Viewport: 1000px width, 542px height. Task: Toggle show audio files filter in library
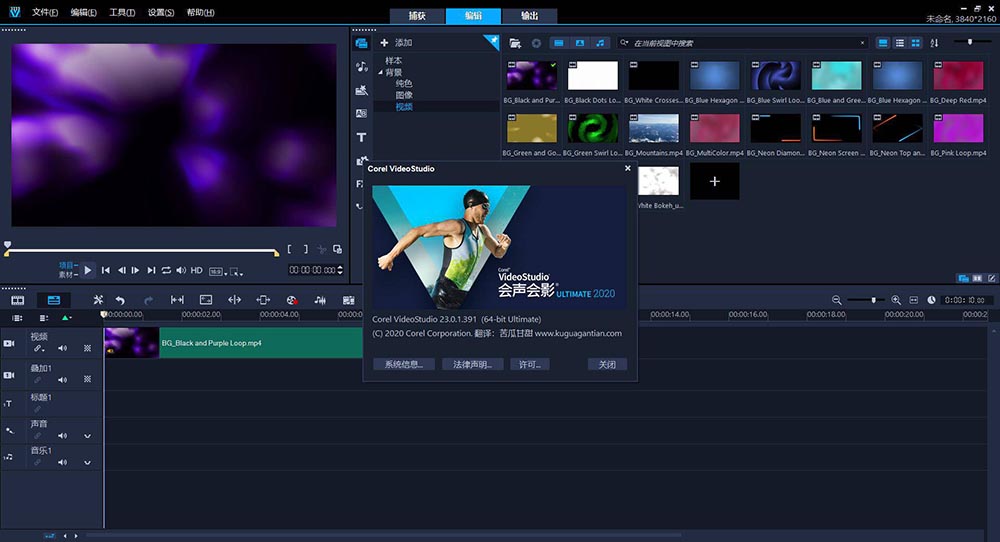[x=600, y=43]
